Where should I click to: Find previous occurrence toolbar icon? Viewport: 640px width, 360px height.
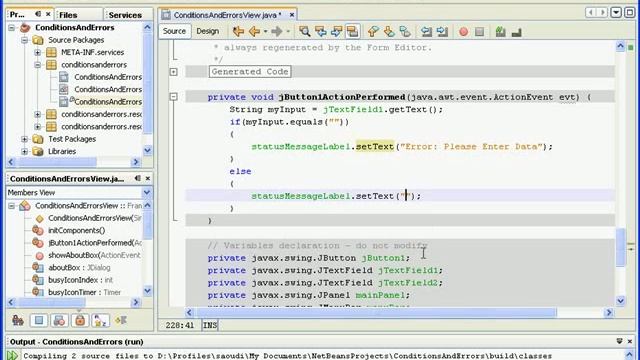coord(321,31)
